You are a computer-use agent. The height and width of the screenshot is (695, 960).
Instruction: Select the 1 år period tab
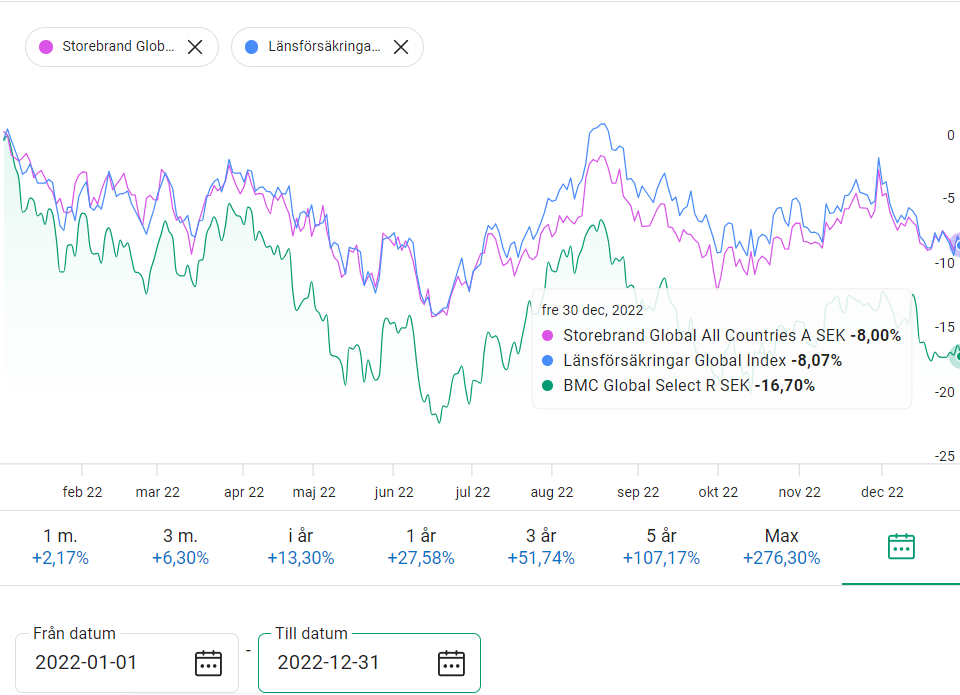[x=420, y=547]
